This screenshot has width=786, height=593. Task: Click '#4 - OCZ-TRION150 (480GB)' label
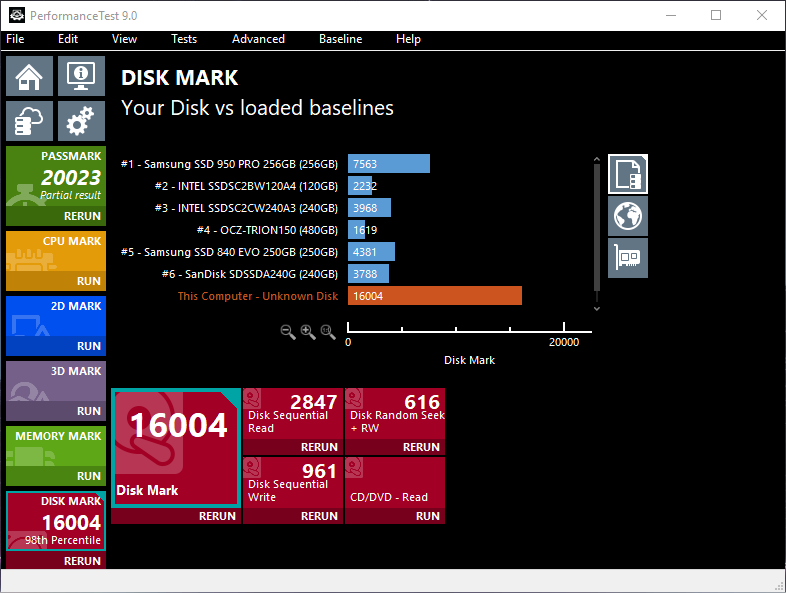click(267, 230)
